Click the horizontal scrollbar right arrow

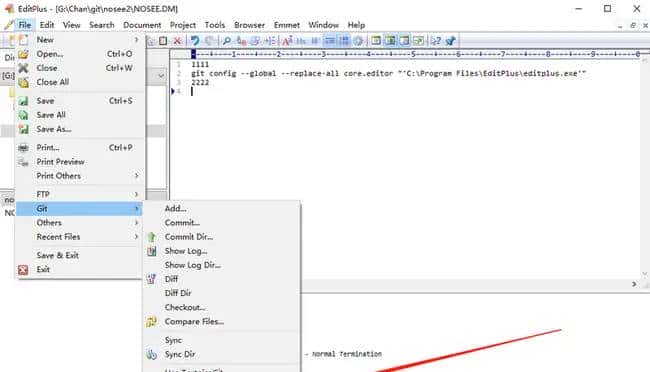click(634, 284)
